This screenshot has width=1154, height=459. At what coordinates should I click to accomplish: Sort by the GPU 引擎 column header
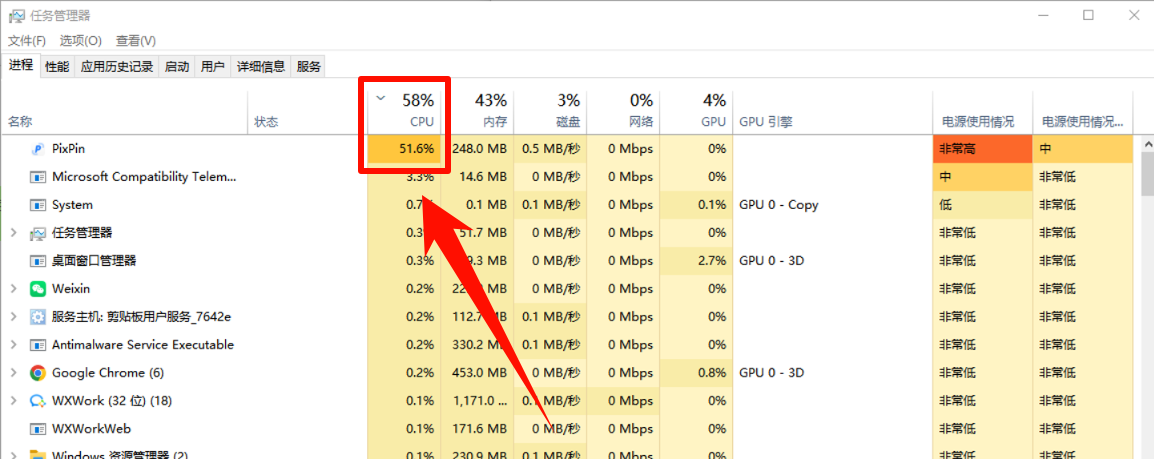pyautogui.click(x=832, y=113)
